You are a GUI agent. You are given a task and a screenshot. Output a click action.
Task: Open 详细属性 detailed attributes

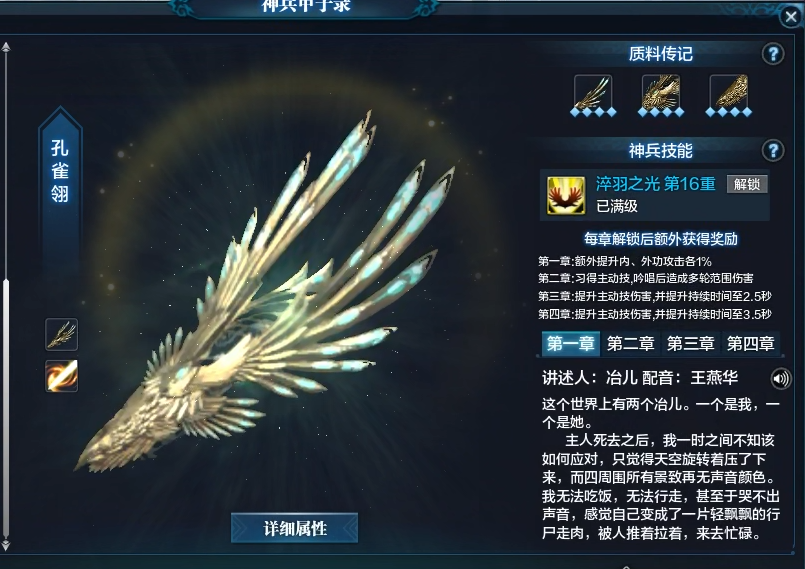295,528
